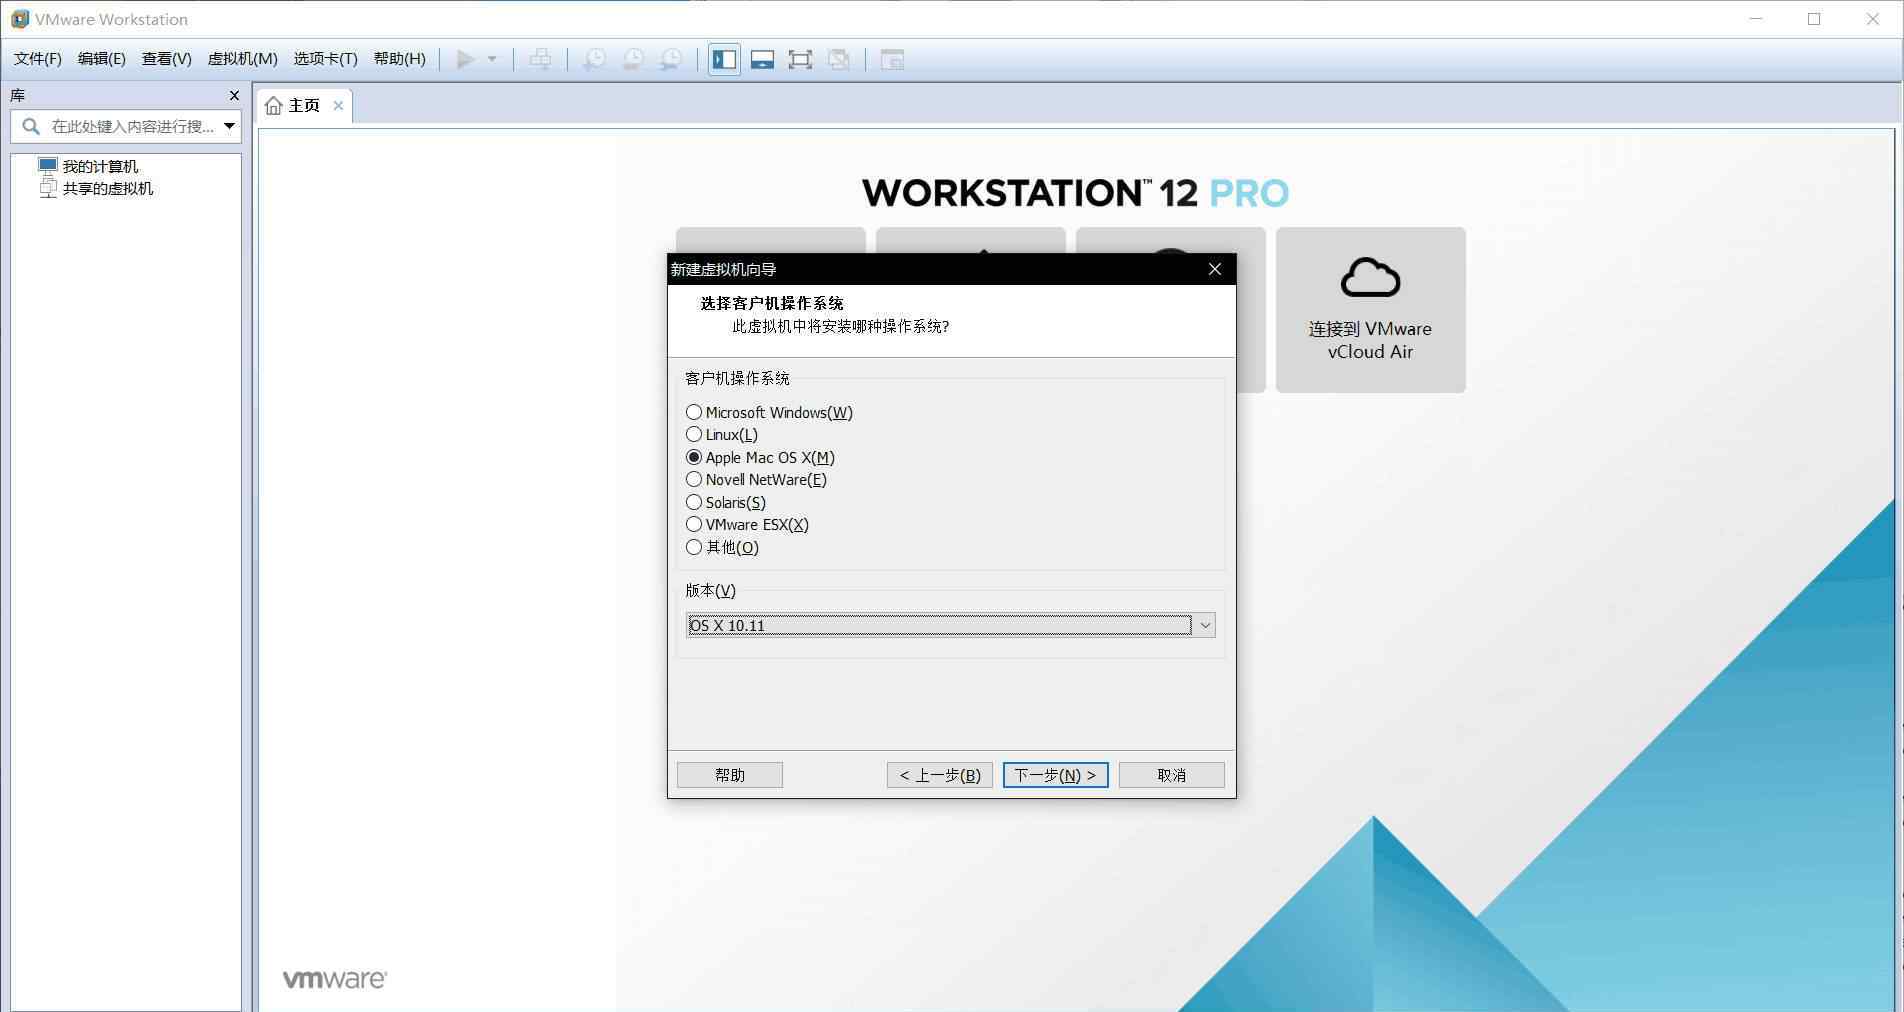Image resolution: width=1904 pixels, height=1012 pixels.
Task: Select 我的计算机 in the library tree
Action: click(100, 166)
